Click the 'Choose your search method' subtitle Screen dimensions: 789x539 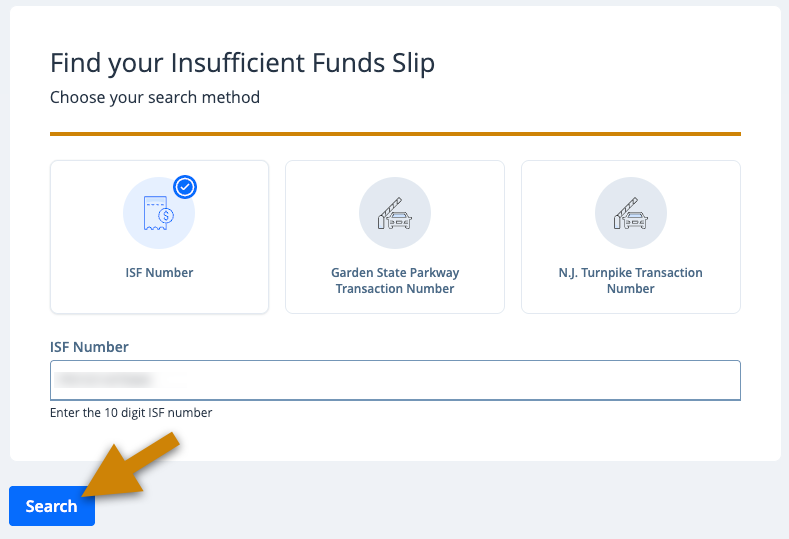click(x=155, y=97)
